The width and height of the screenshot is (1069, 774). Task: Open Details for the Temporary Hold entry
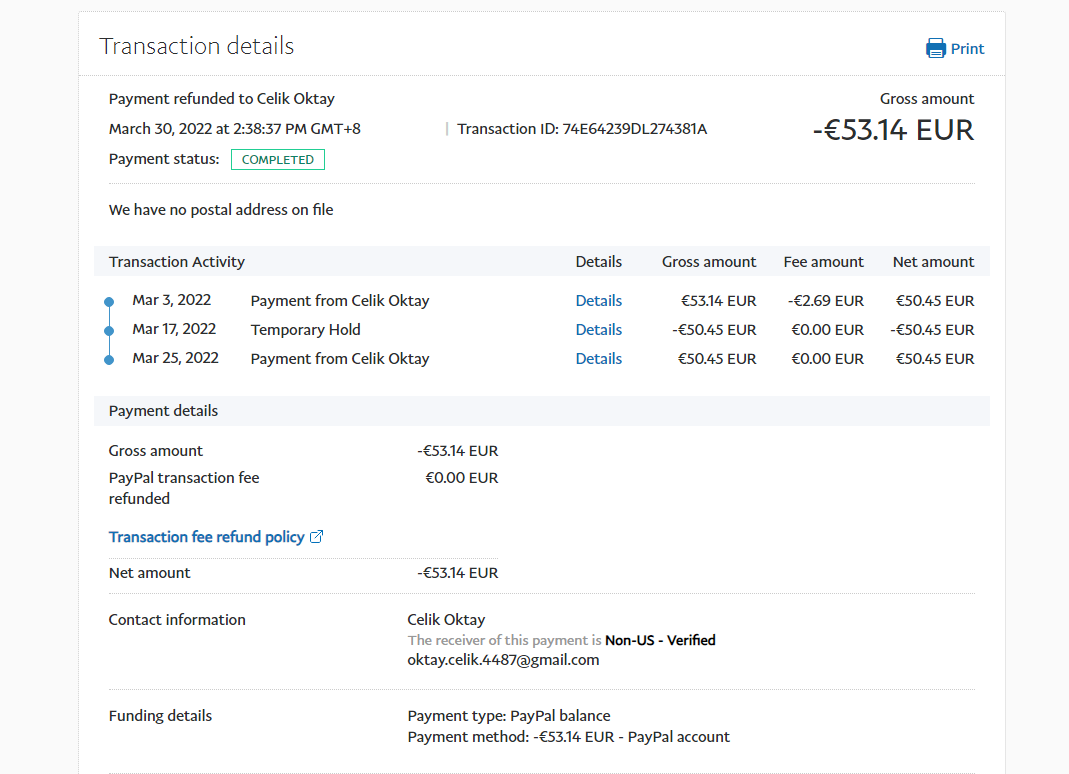point(598,330)
